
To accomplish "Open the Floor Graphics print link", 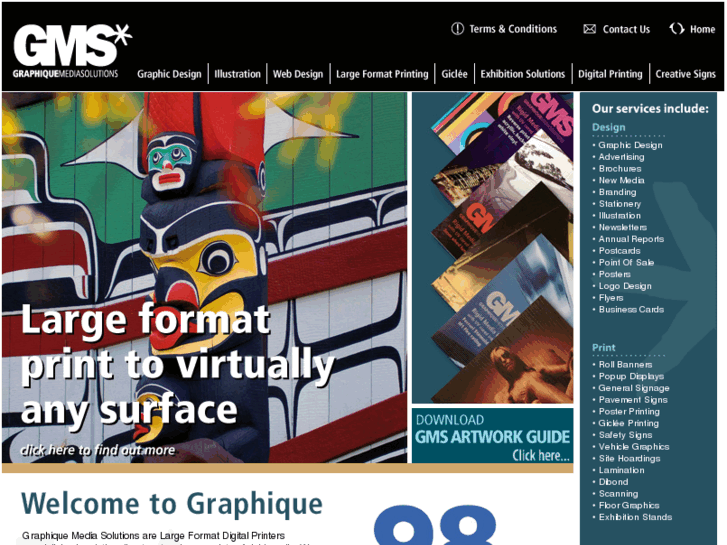I will click(629, 506).
